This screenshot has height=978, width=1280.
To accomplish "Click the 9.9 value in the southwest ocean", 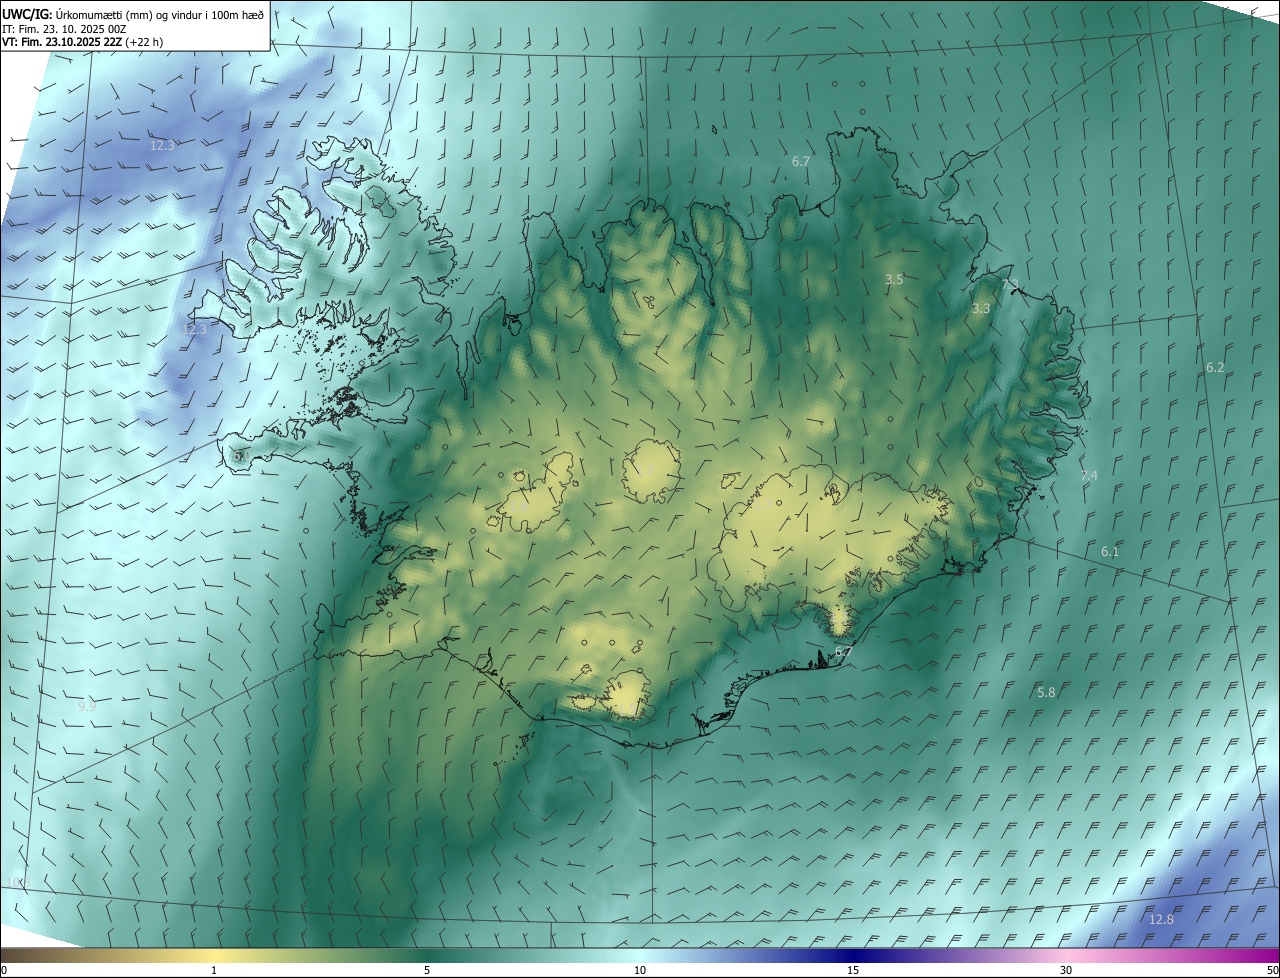I will tap(87, 706).
